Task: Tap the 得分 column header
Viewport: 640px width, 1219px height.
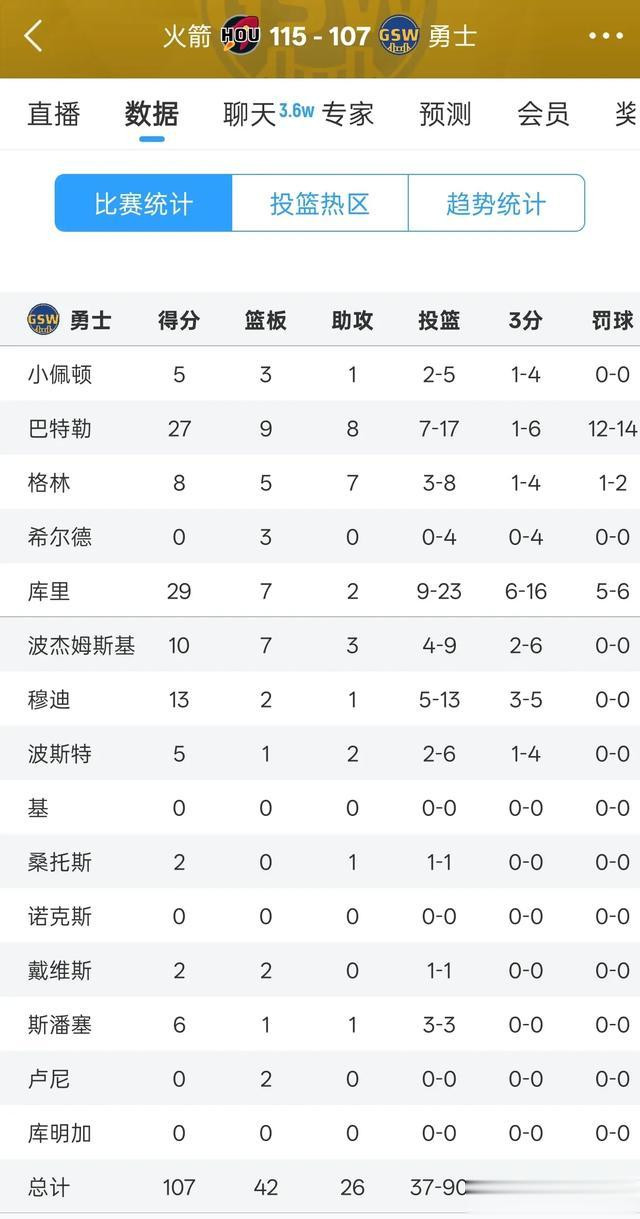Action: pos(179,320)
